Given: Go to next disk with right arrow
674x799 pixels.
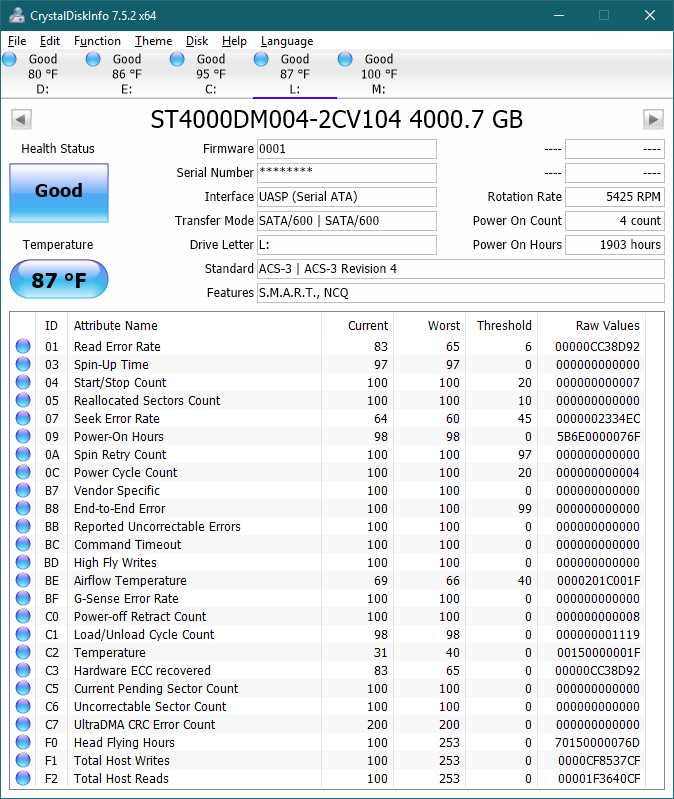Looking at the screenshot, I should click(653, 120).
